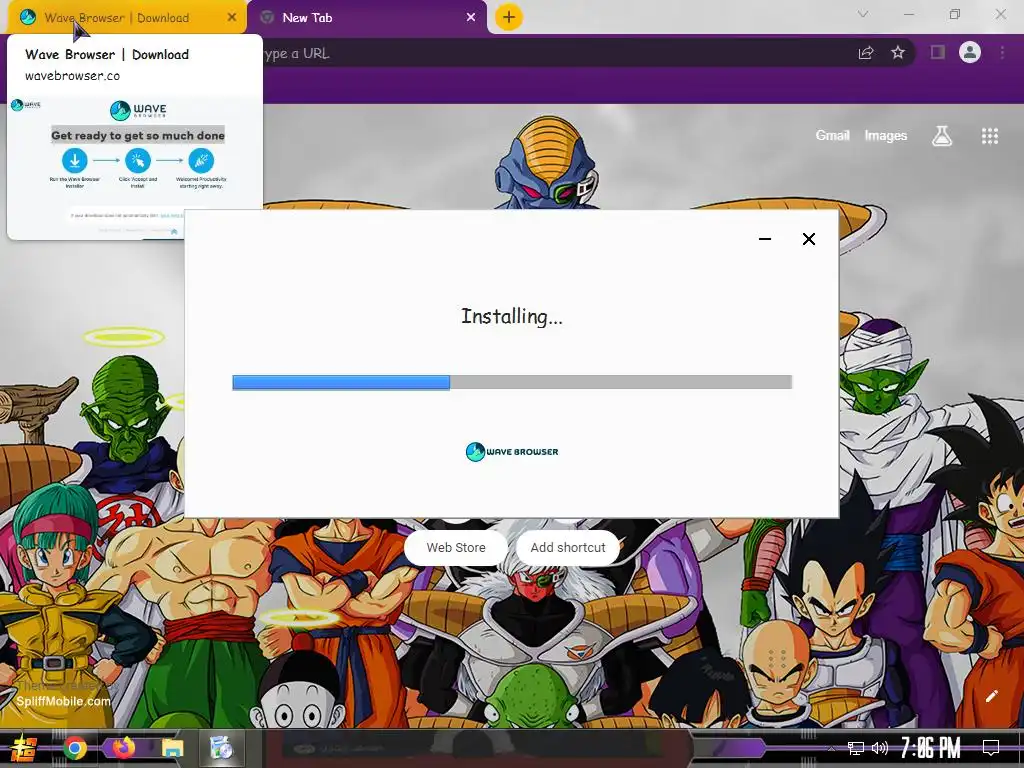Open Firefox from the taskbar
1024x768 pixels.
tap(123, 748)
